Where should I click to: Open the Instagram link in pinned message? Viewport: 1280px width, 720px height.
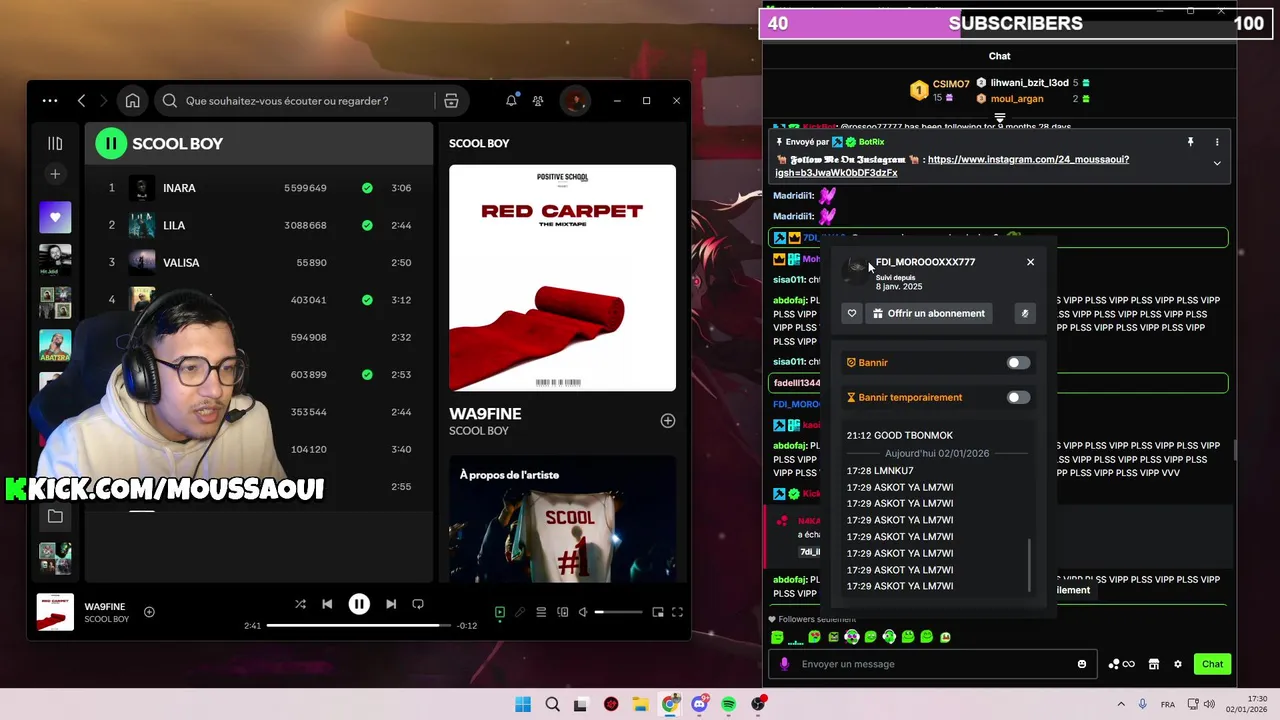(x=952, y=166)
